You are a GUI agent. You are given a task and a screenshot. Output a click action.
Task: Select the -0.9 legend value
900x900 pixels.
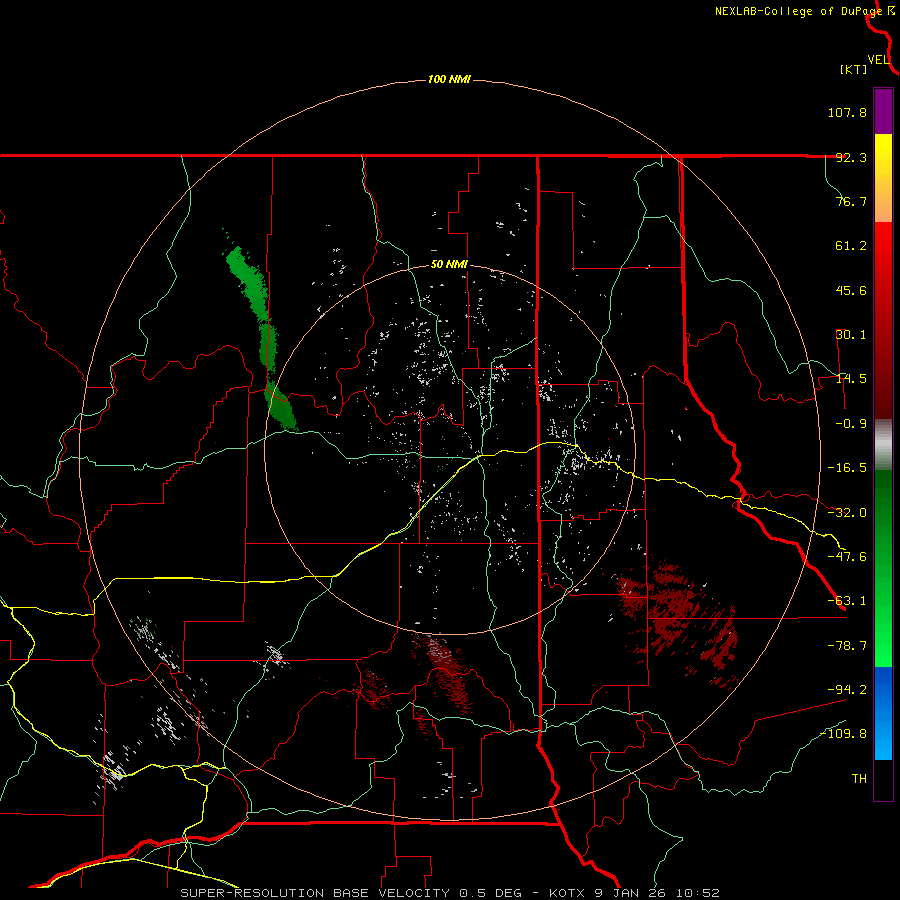pyautogui.click(x=851, y=424)
